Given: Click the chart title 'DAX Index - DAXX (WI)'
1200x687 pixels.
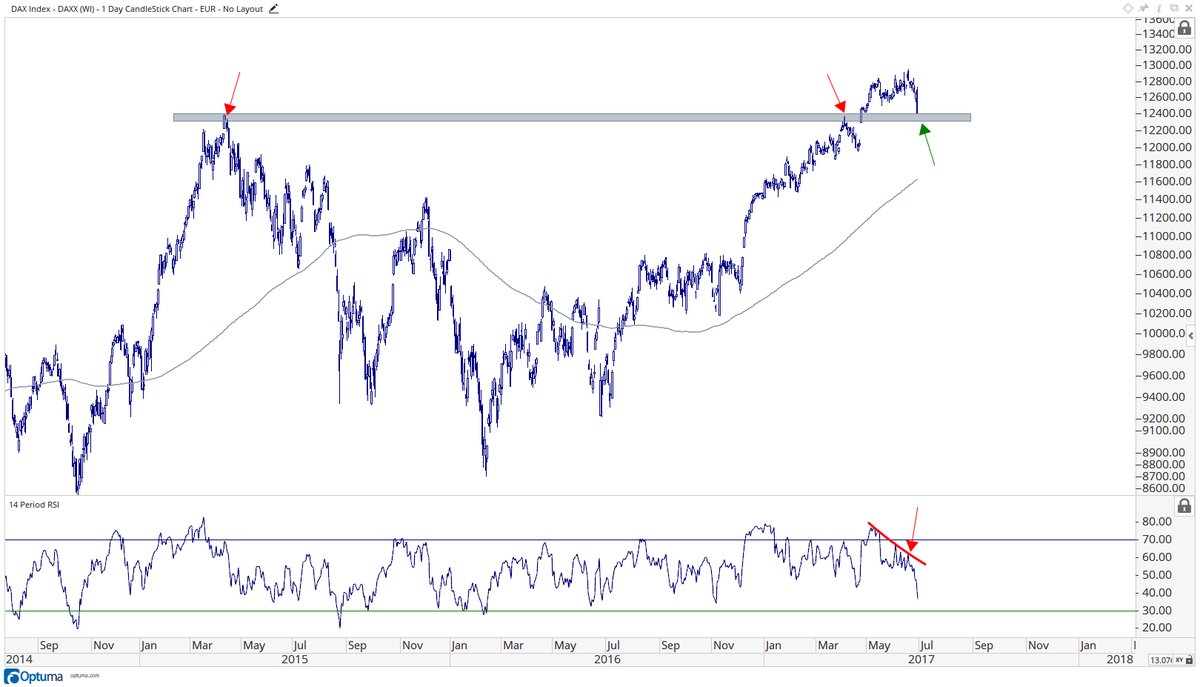Looking at the screenshot, I should pyautogui.click(x=54, y=9).
